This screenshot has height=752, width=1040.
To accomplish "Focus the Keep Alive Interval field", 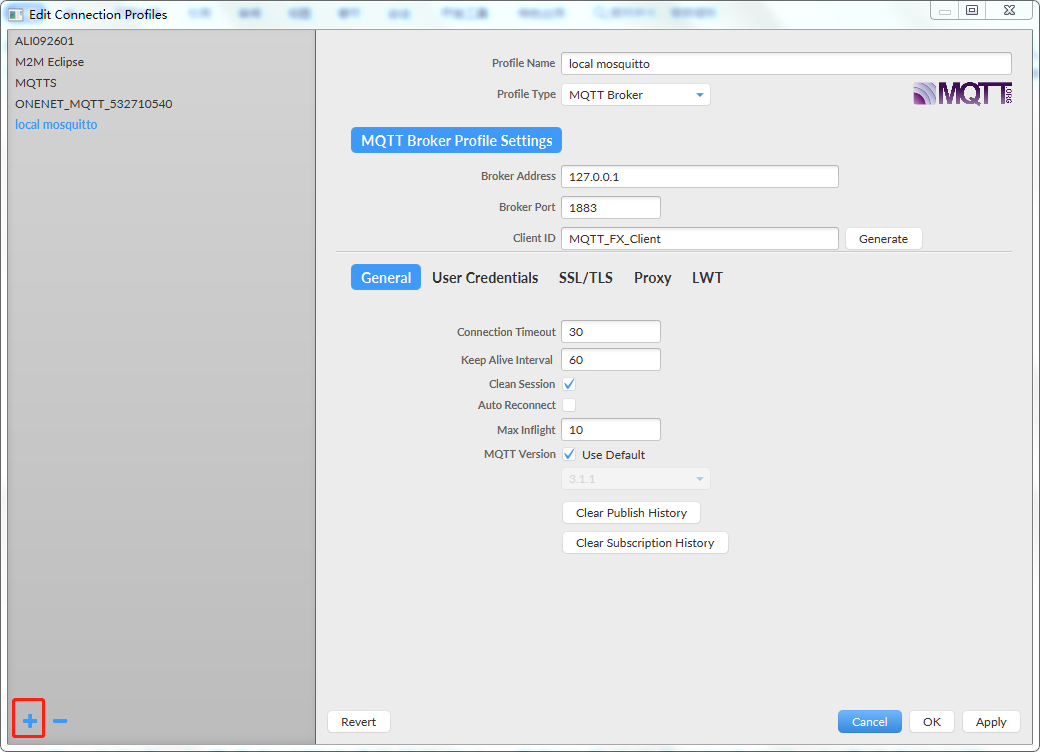I will [x=611, y=359].
